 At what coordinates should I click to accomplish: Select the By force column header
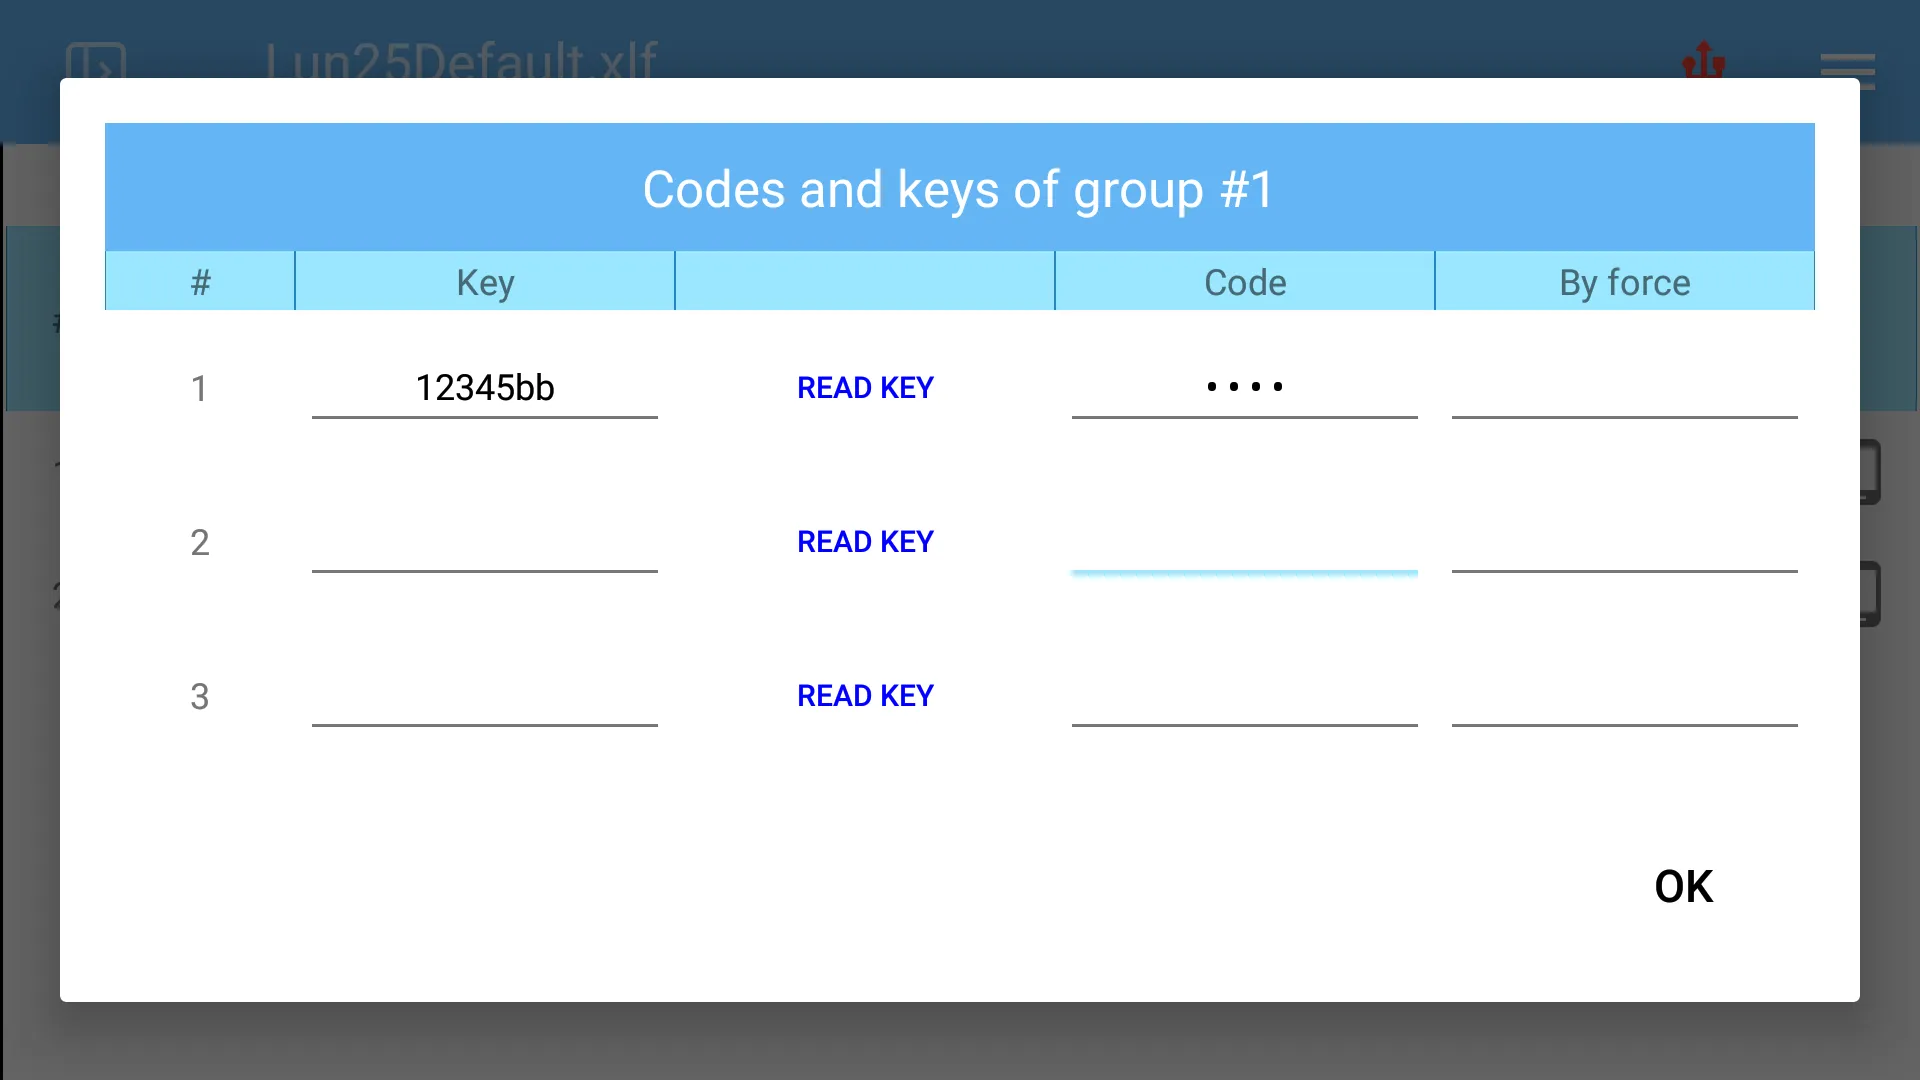coord(1623,282)
